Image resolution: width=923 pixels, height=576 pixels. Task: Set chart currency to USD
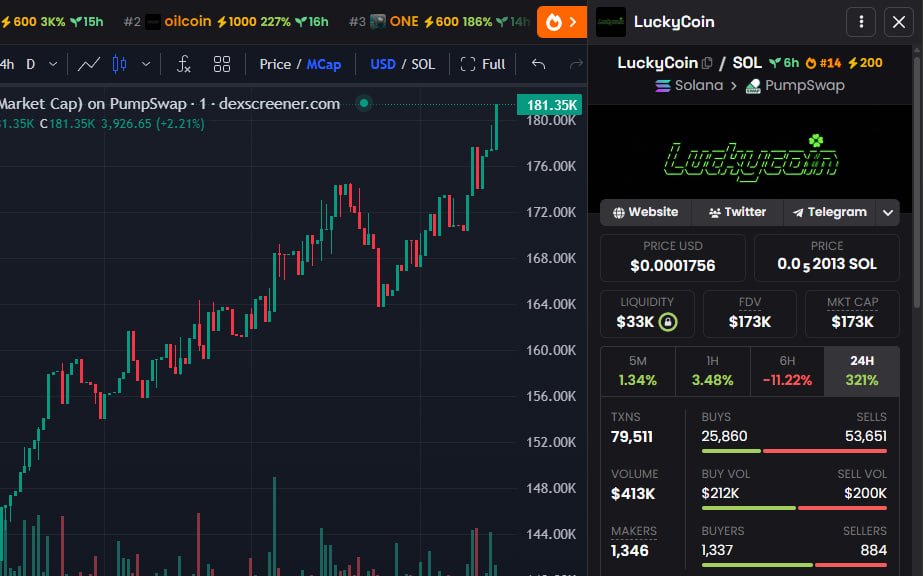point(383,64)
